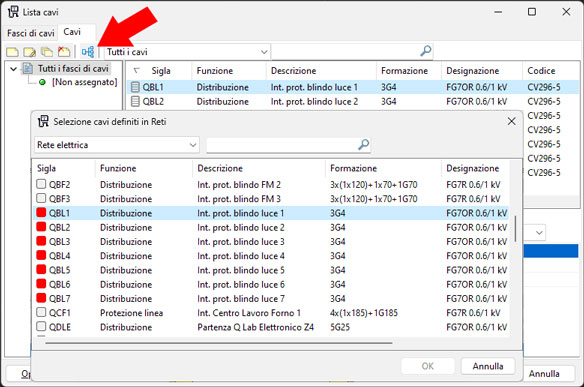Click the duplicate cable icon
This screenshot has width=584, height=387.
pyautogui.click(x=47, y=52)
